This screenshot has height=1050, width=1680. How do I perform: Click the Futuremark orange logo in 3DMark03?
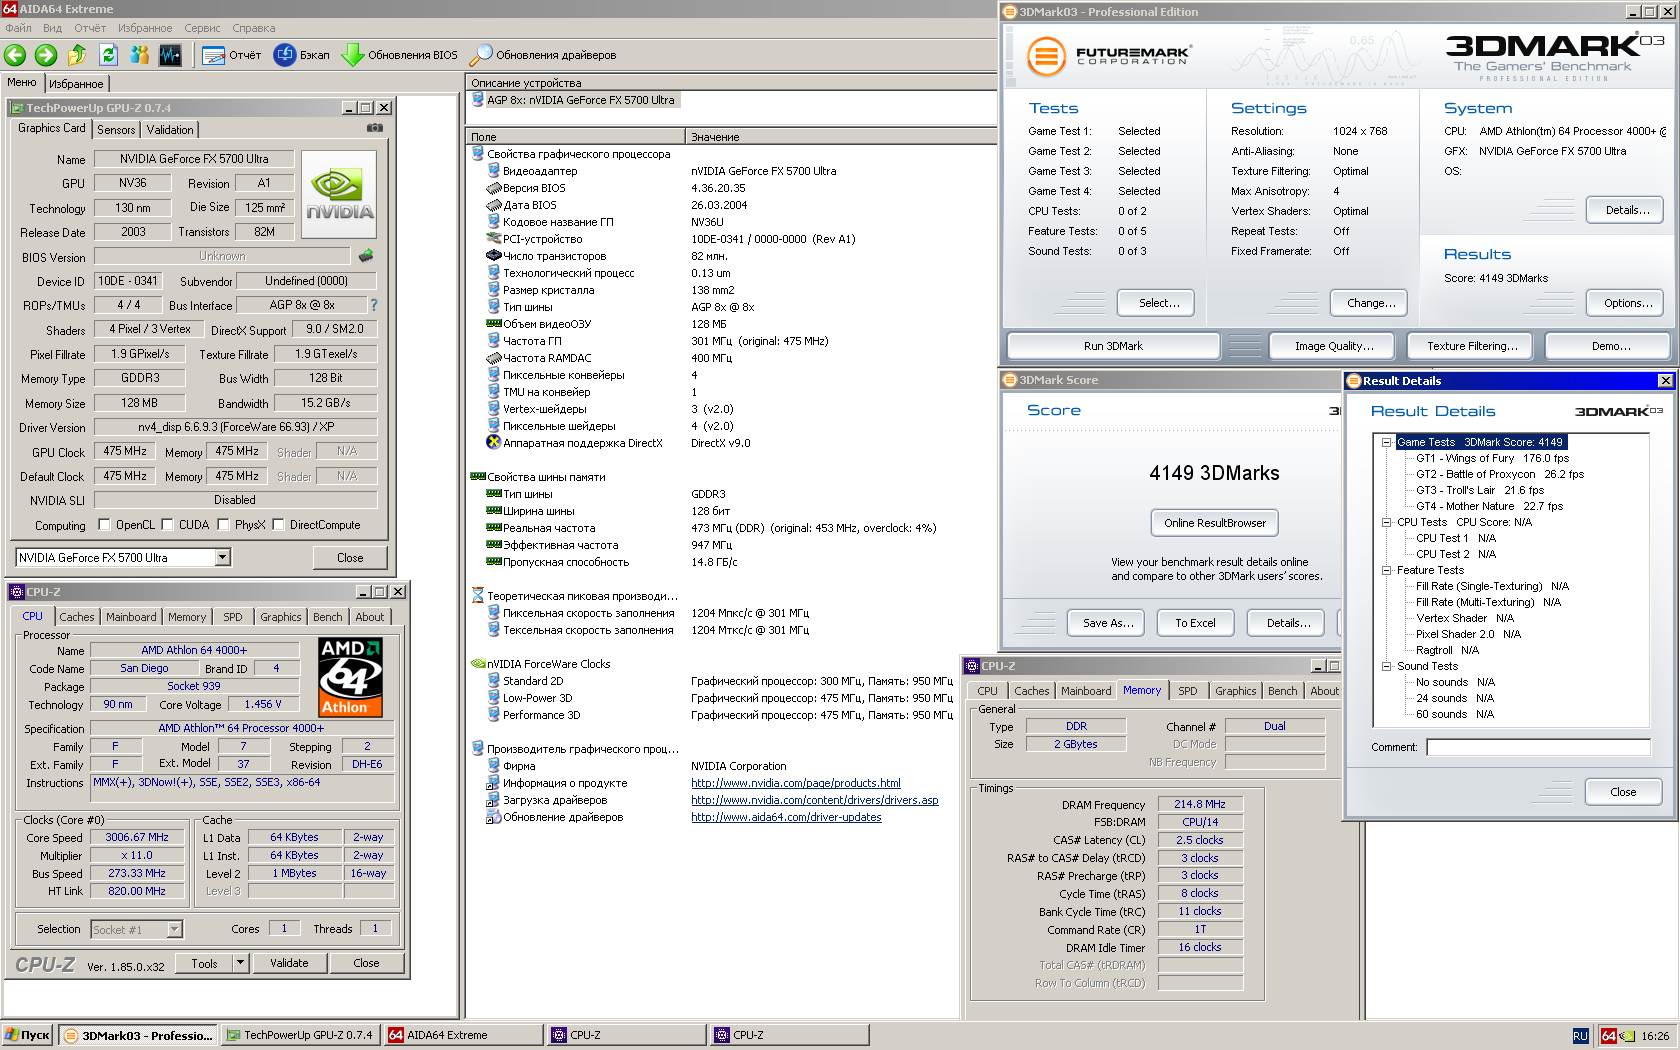(1047, 56)
